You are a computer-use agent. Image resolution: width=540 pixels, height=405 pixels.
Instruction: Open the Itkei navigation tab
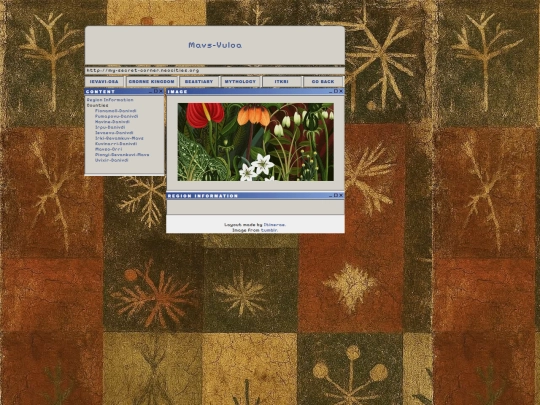click(x=282, y=82)
